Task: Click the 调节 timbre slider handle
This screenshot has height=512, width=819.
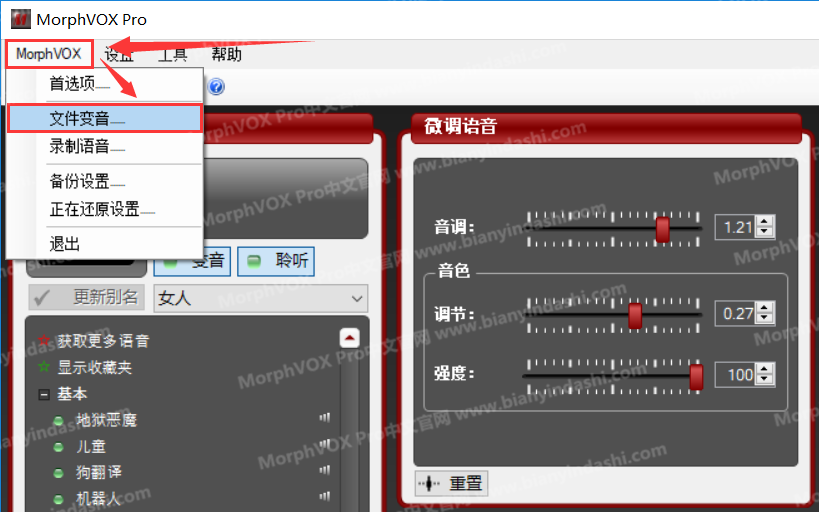Action: (635, 316)
